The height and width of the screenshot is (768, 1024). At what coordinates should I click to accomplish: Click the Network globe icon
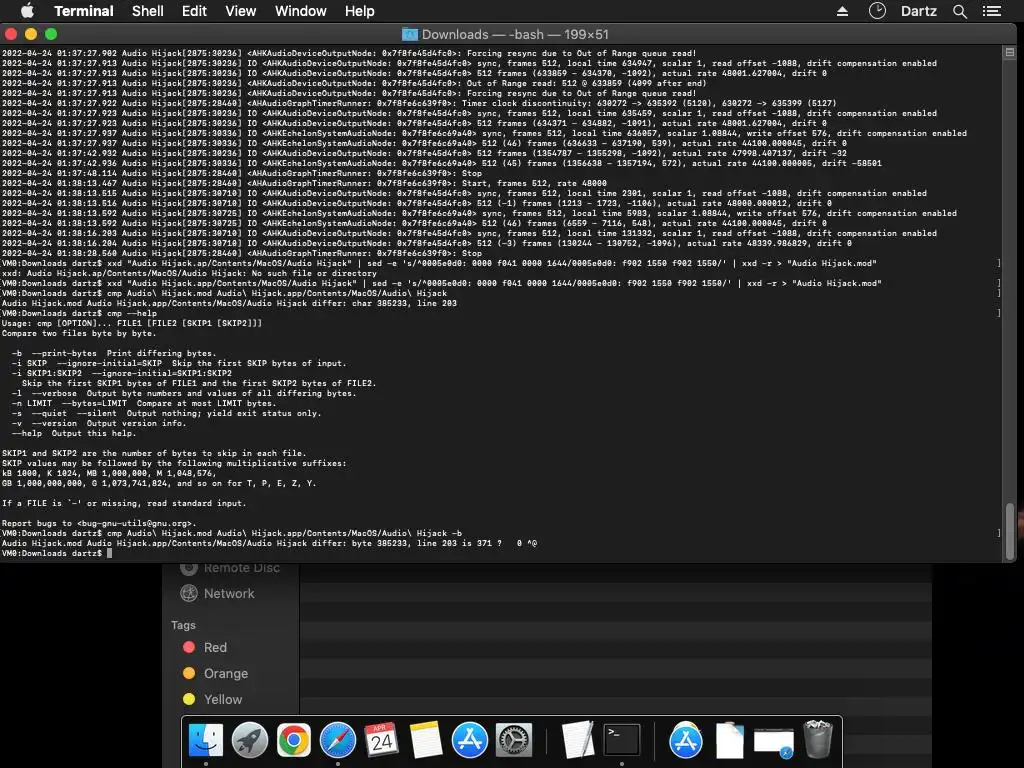point(189,594)
